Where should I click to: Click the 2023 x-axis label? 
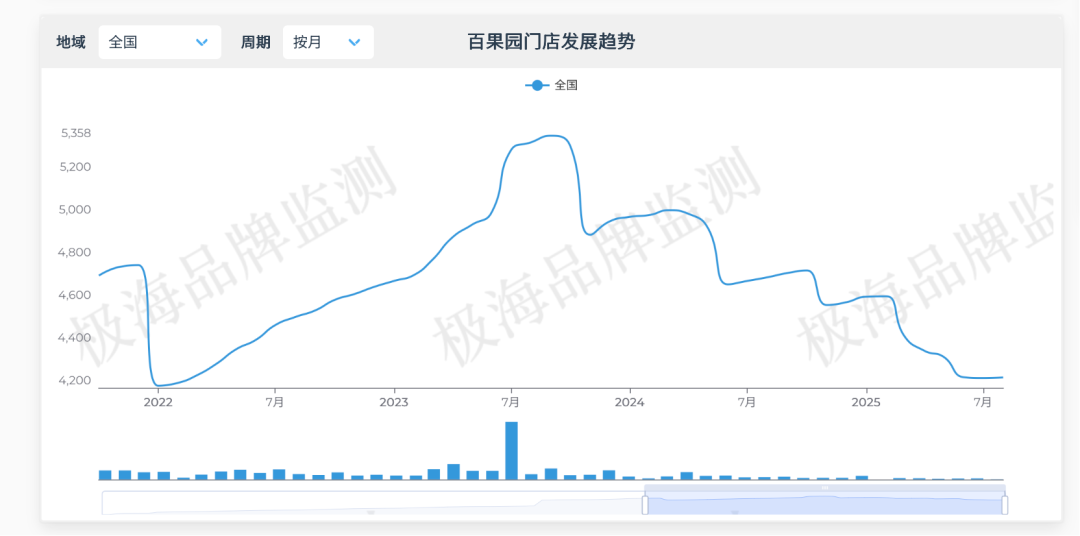pos(393,402)
